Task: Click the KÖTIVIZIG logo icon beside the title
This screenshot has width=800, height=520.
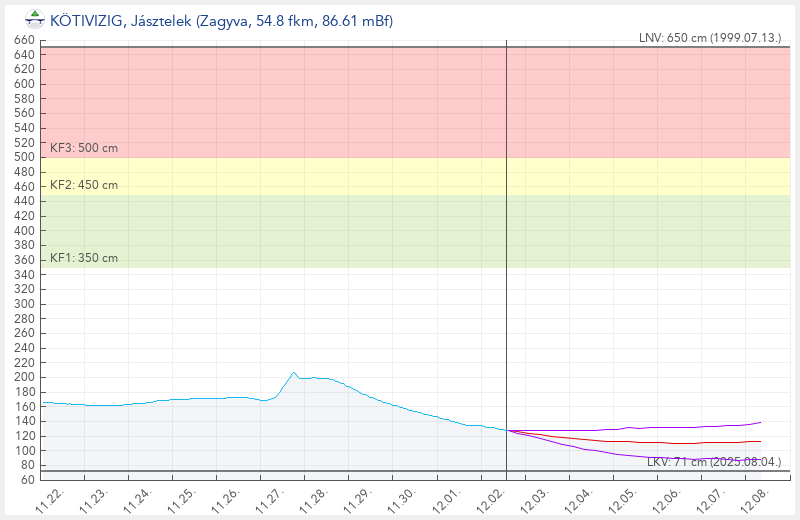Action: (35, 17)
